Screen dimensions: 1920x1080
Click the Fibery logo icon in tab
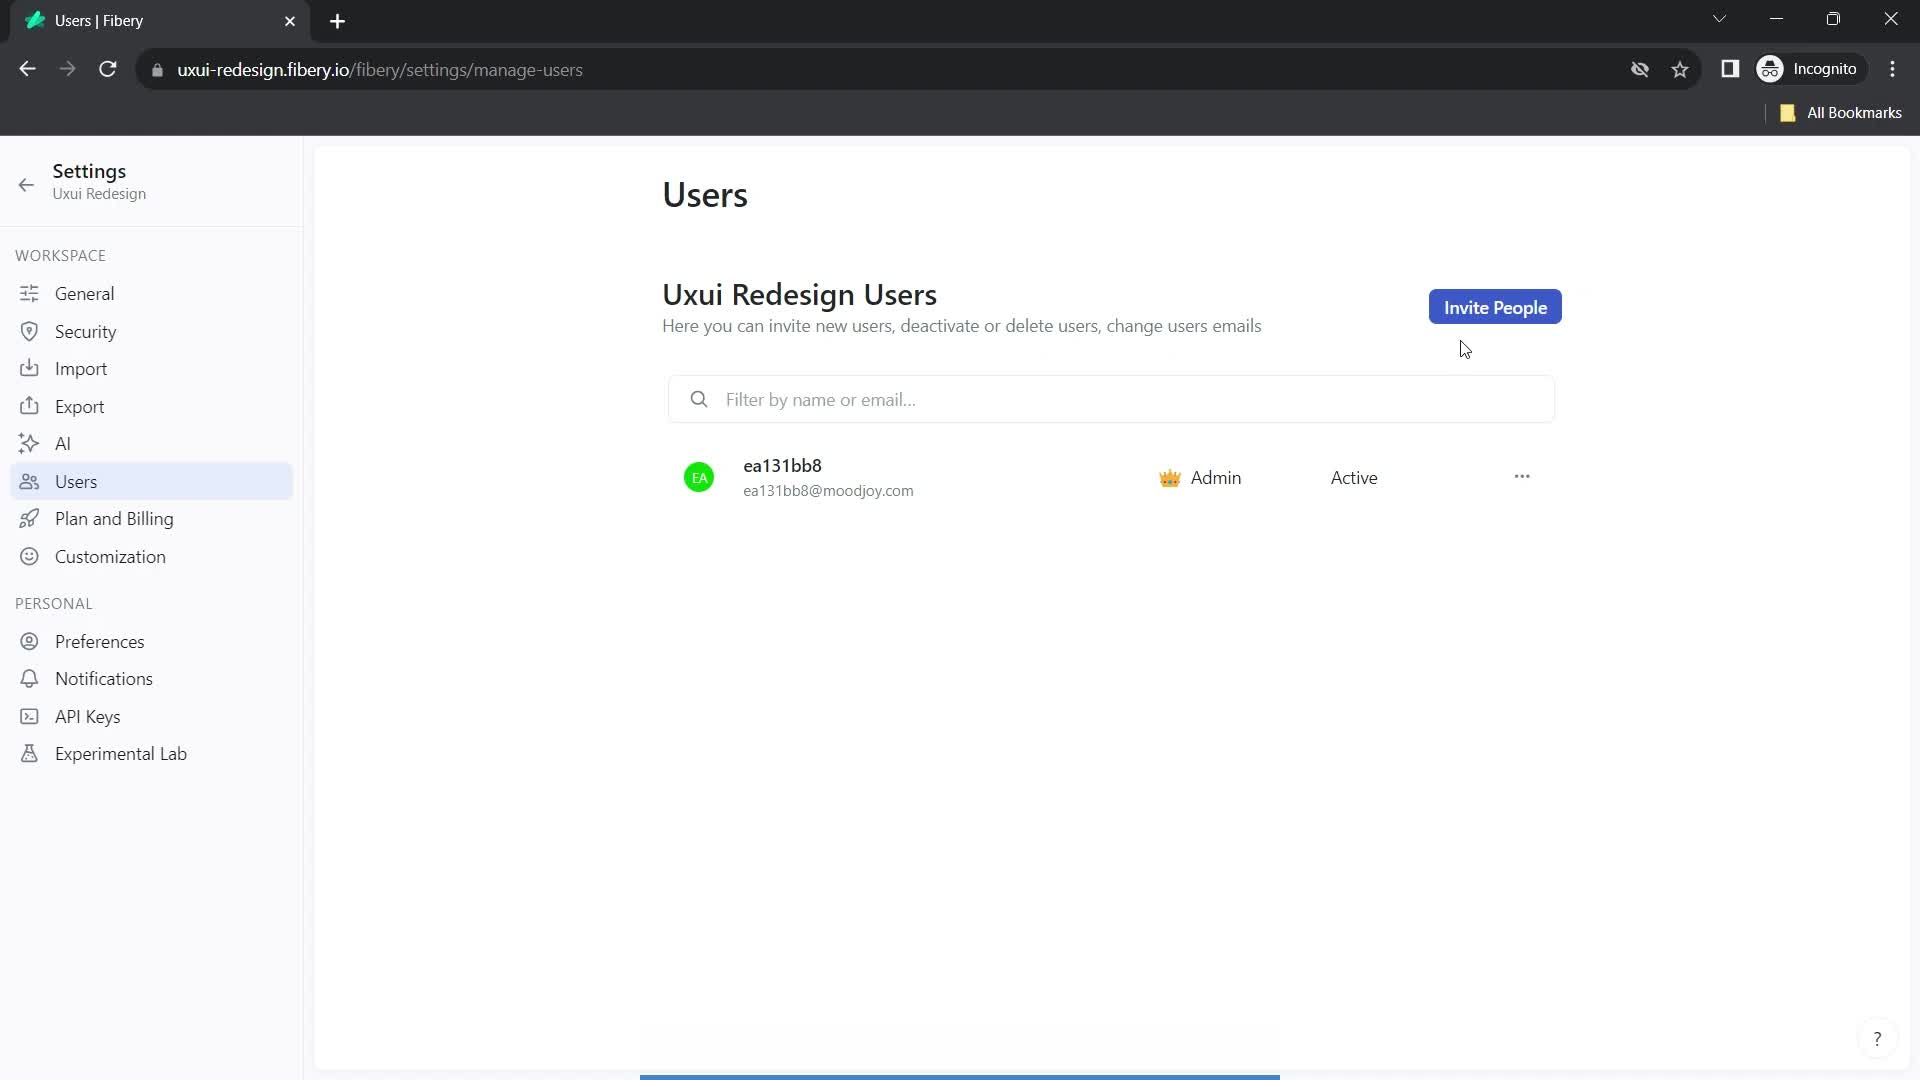coord(34,20)
